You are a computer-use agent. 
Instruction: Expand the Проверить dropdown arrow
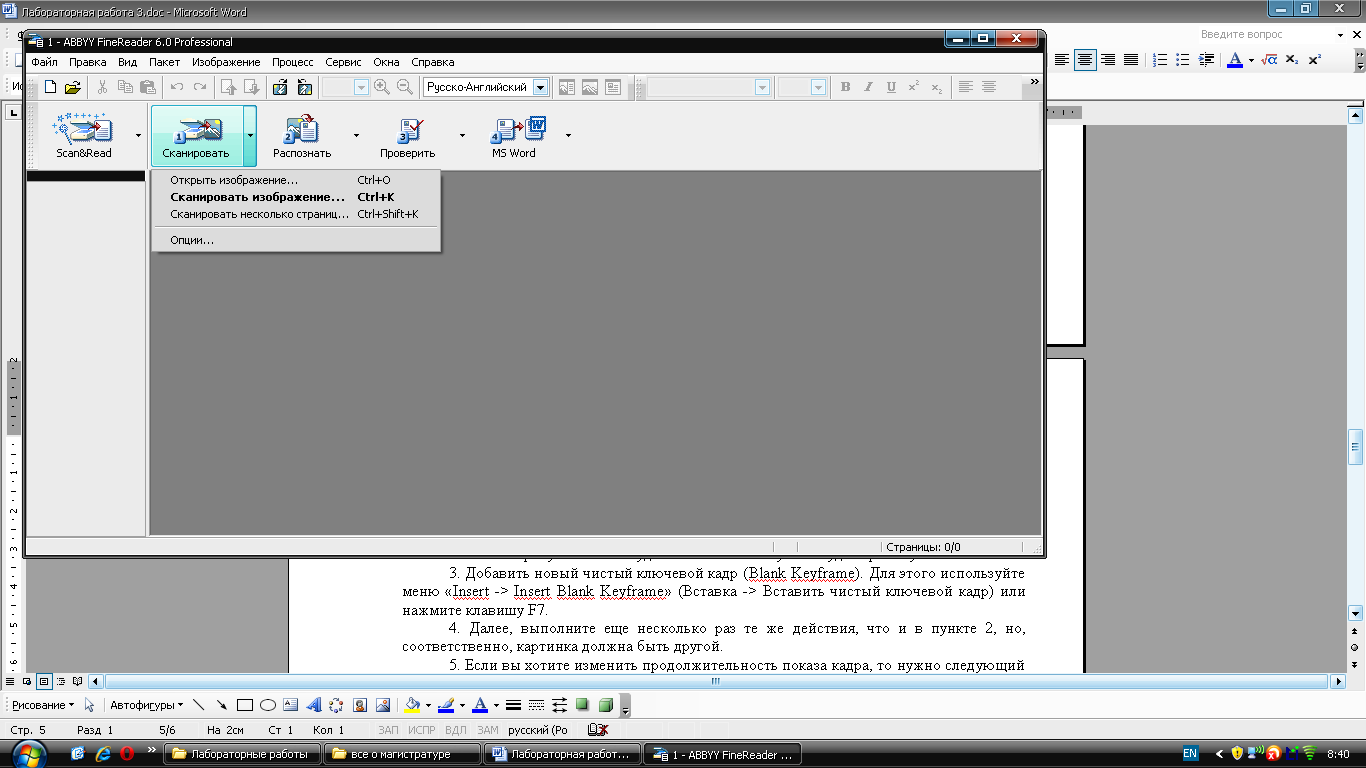pos(461,136)
